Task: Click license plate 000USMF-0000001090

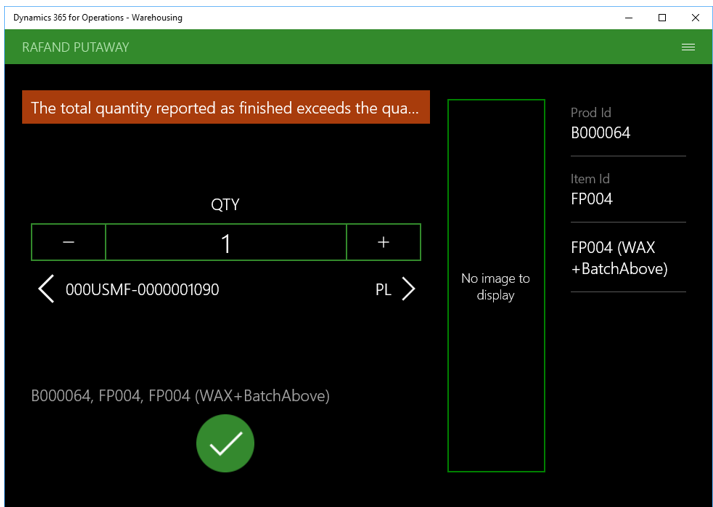Action: click(x=142, y=290)
